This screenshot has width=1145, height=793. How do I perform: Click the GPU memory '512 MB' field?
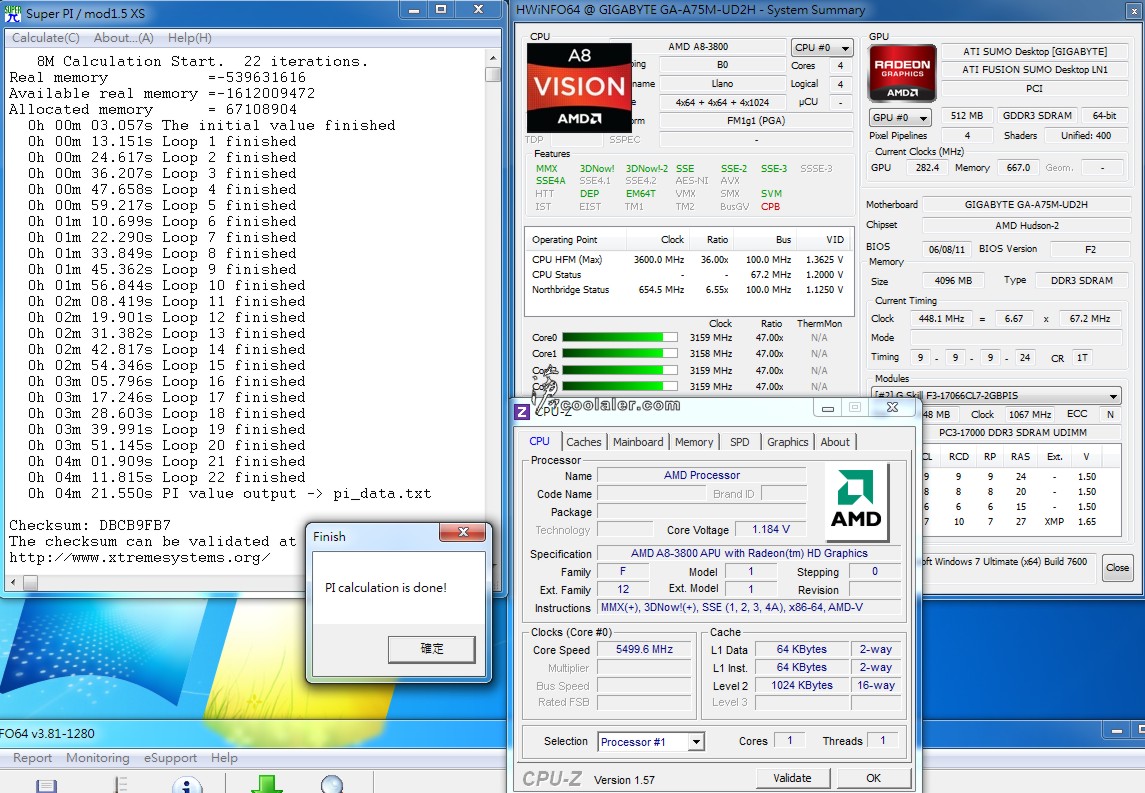(967, 116)
